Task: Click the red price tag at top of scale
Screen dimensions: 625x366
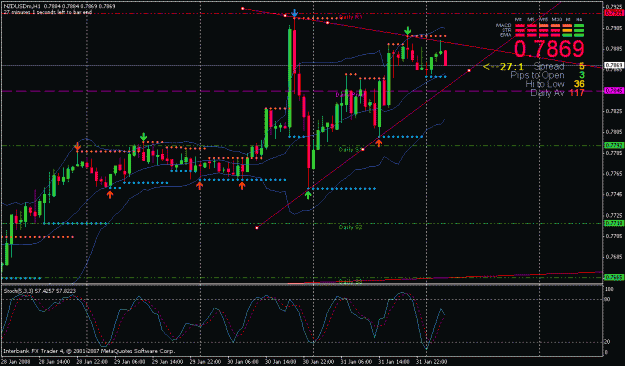Action: [x=613, y=13]
